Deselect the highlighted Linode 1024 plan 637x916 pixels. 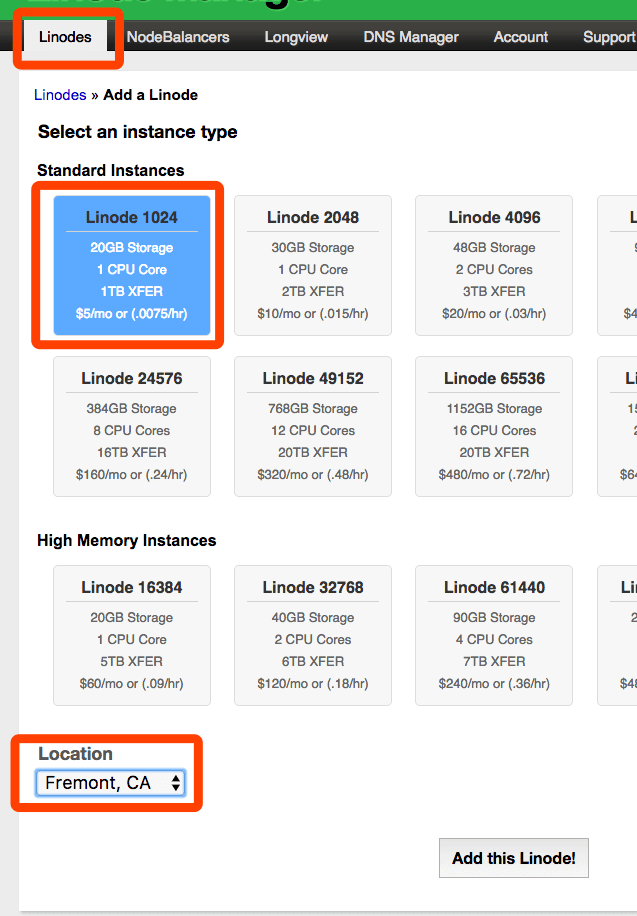click(x=131, y=265)
